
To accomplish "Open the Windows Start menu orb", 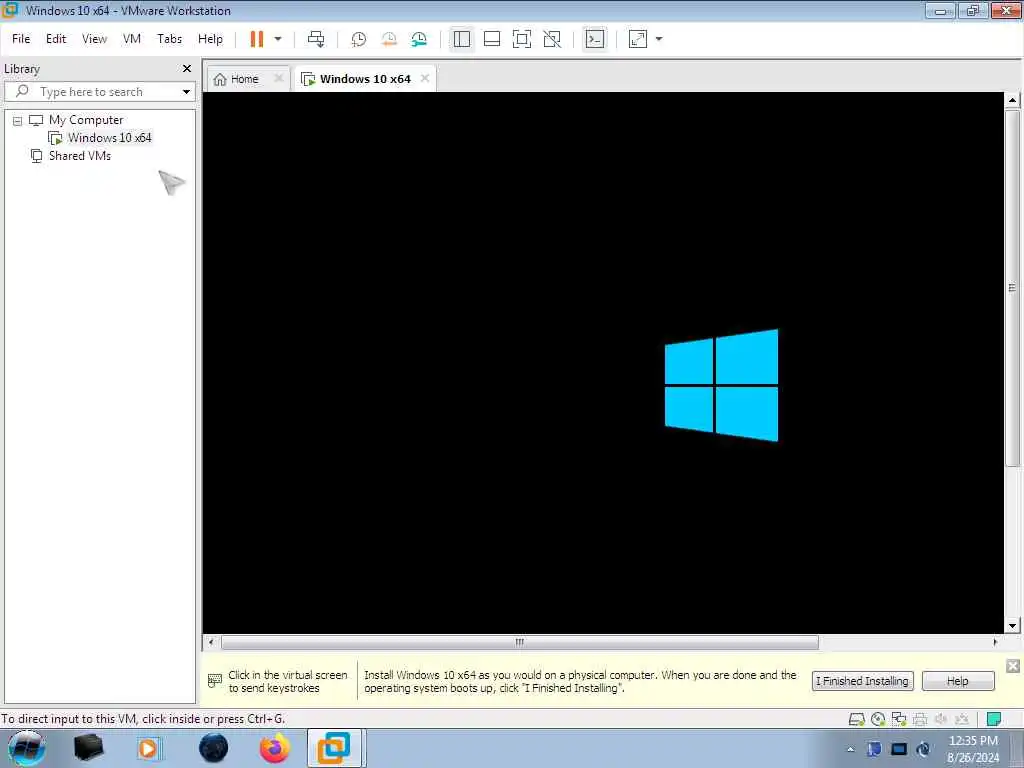I will [x=27, y=748].
